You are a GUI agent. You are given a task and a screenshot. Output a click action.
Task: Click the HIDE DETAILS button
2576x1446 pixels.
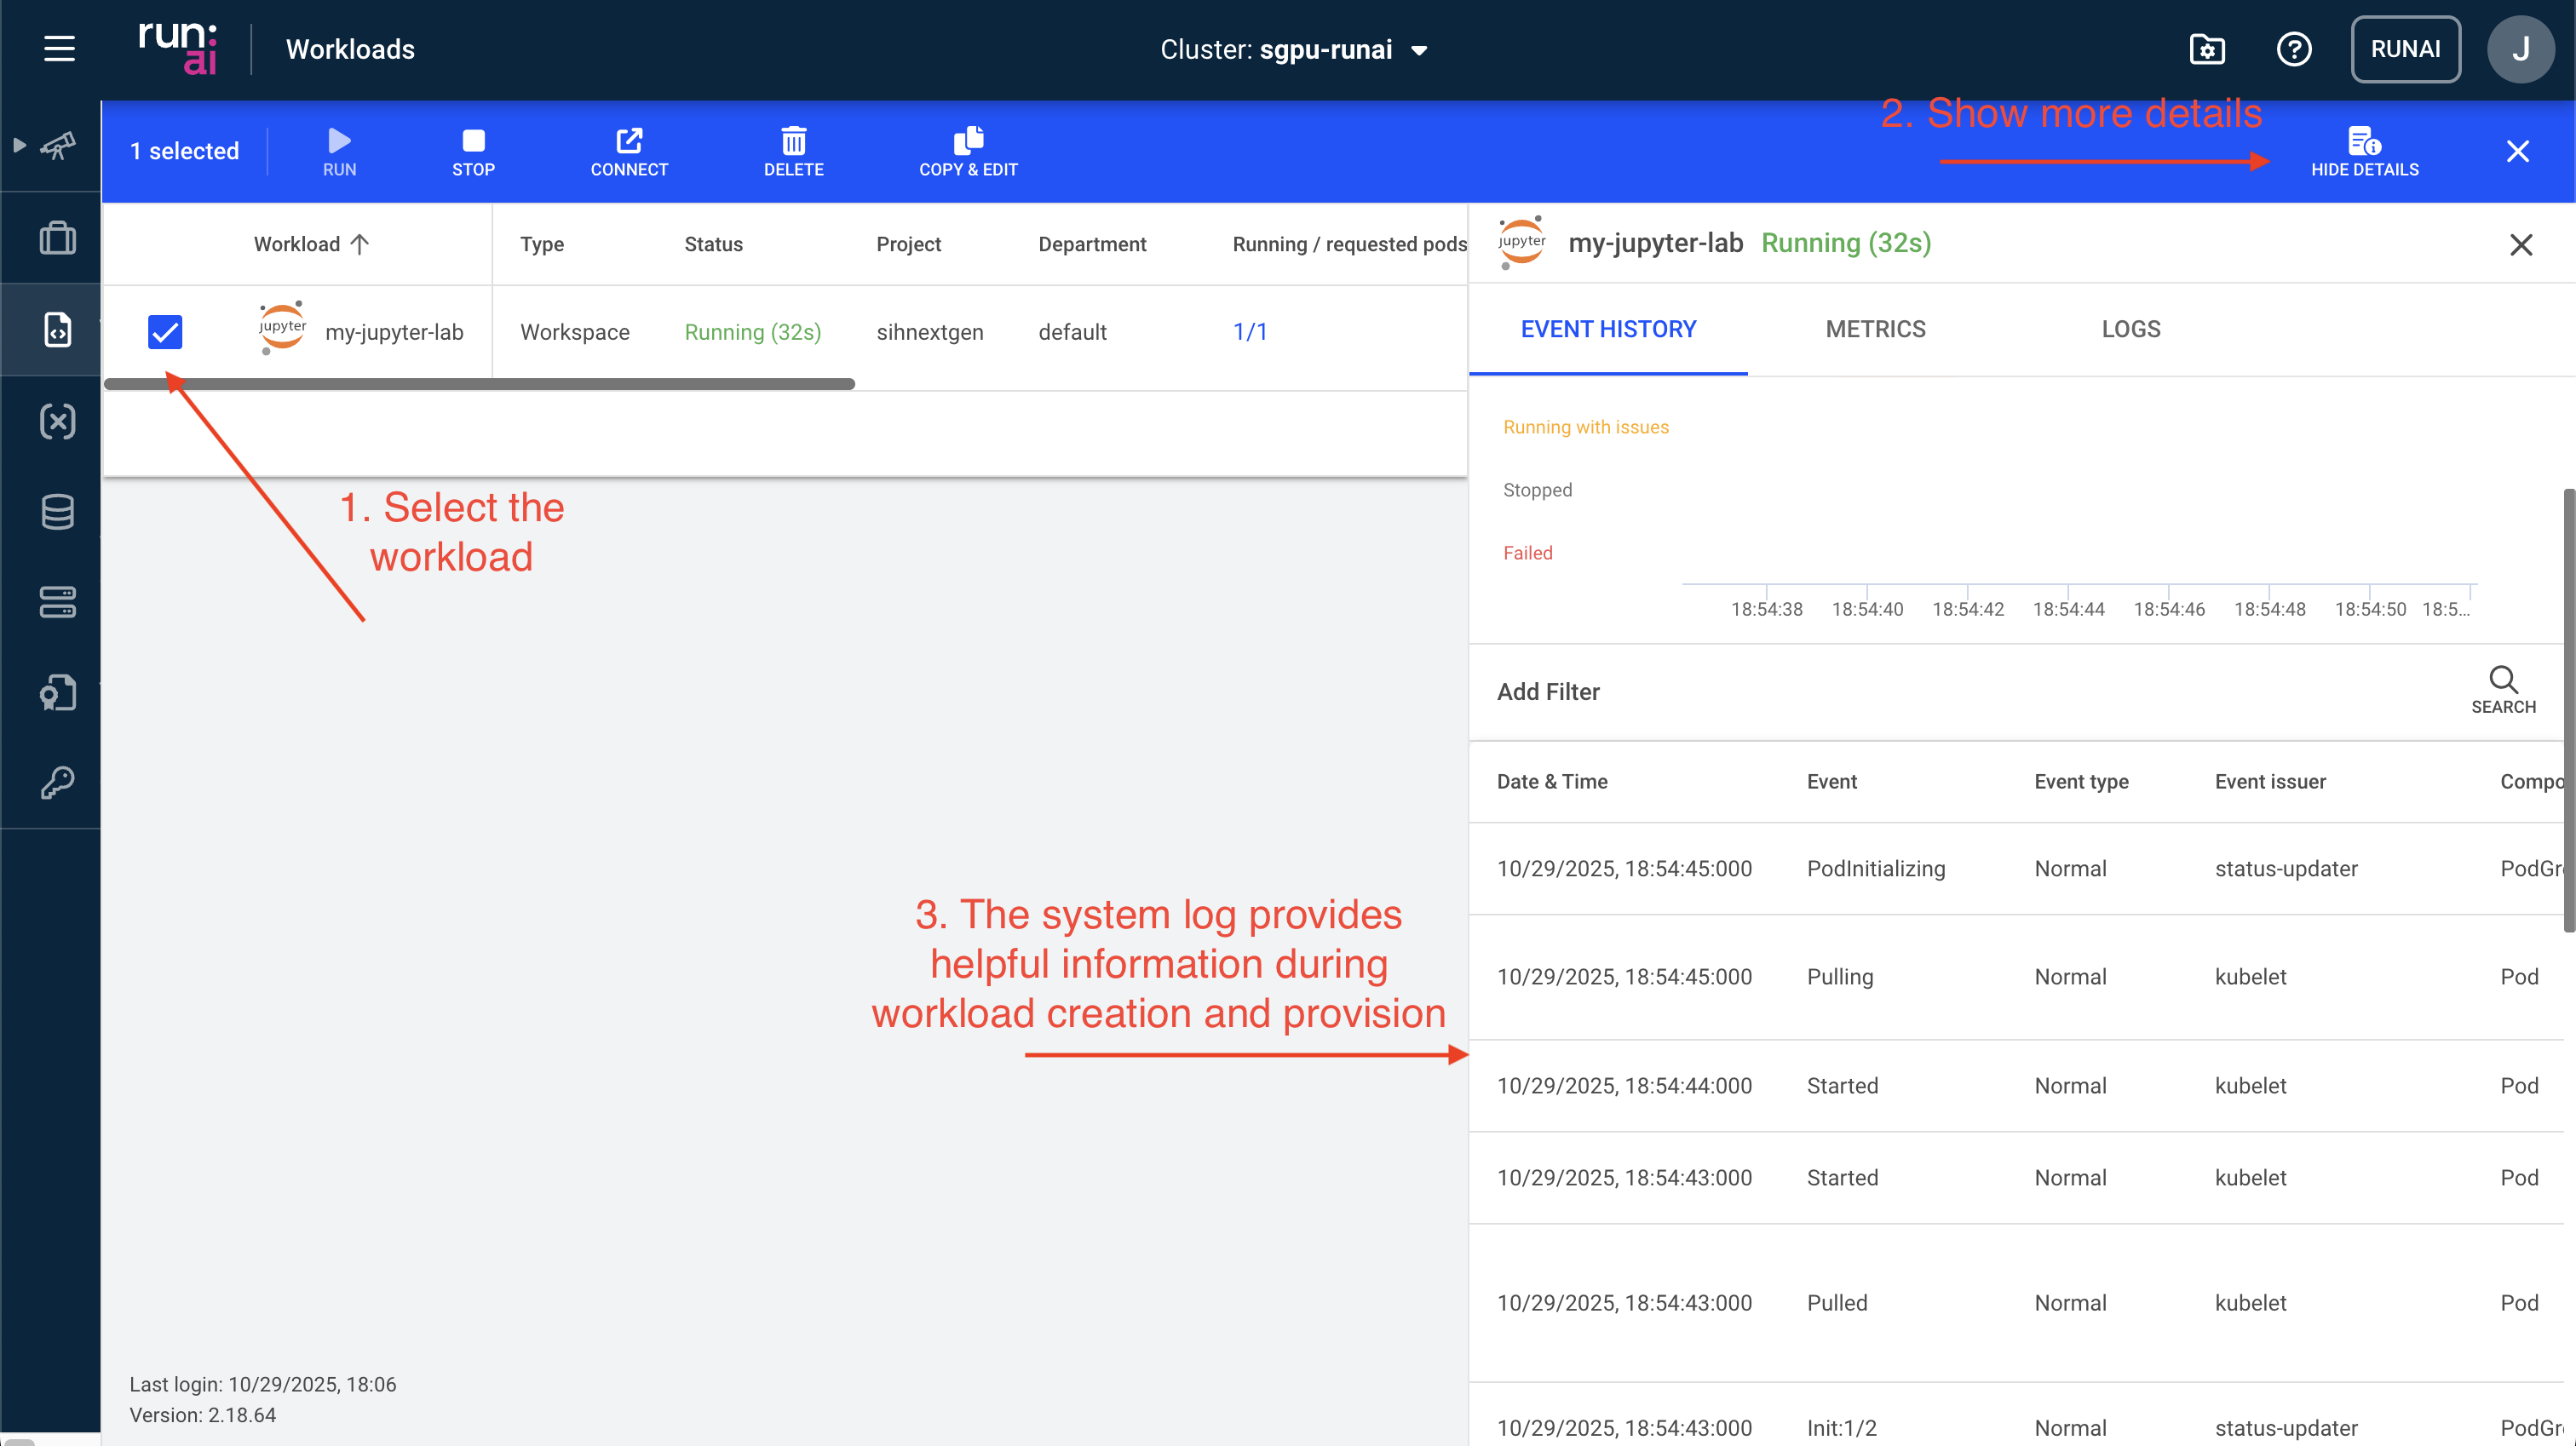click(x=2365, y=151)
